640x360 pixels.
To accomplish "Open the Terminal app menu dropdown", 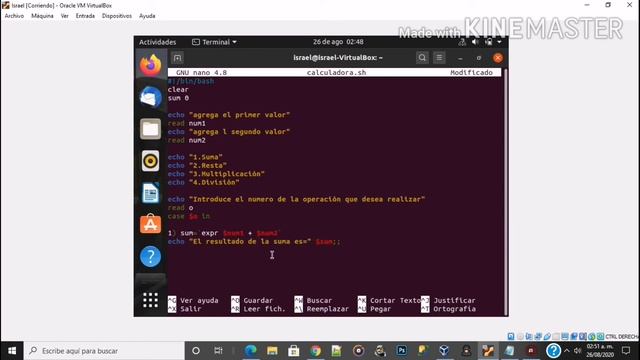I will (x=214, y=42).
